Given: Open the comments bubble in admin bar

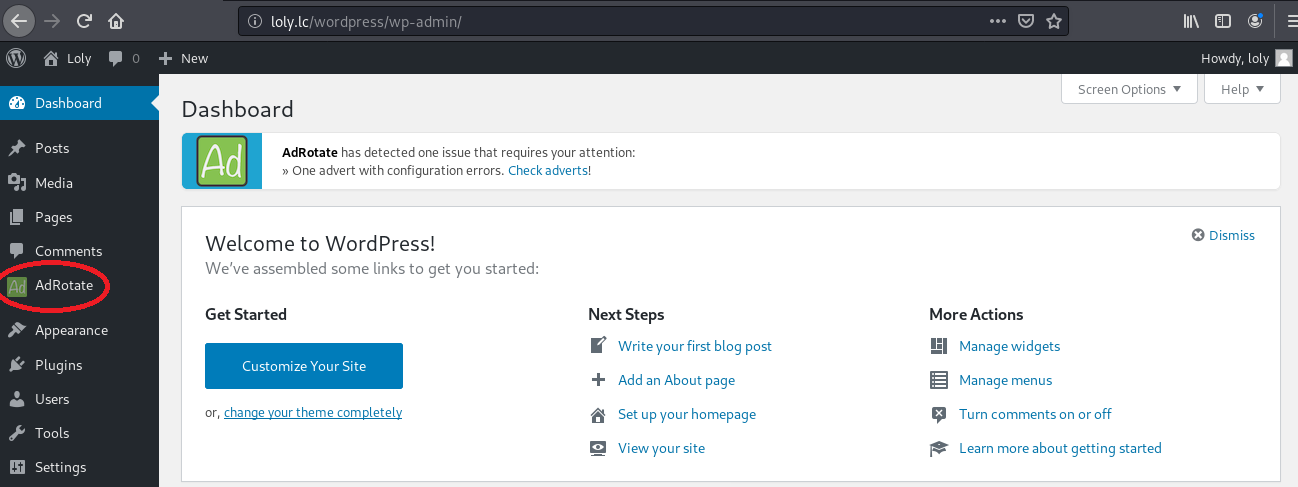Looking at the screenshot, I should click(123, 58).
